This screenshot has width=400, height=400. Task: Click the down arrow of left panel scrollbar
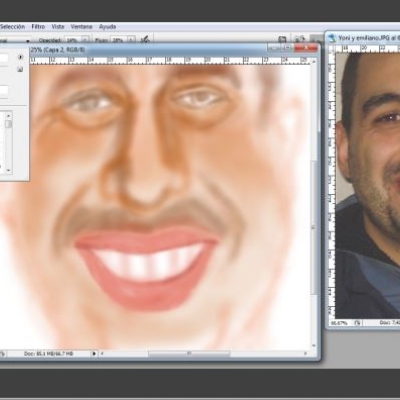(8, 170)
